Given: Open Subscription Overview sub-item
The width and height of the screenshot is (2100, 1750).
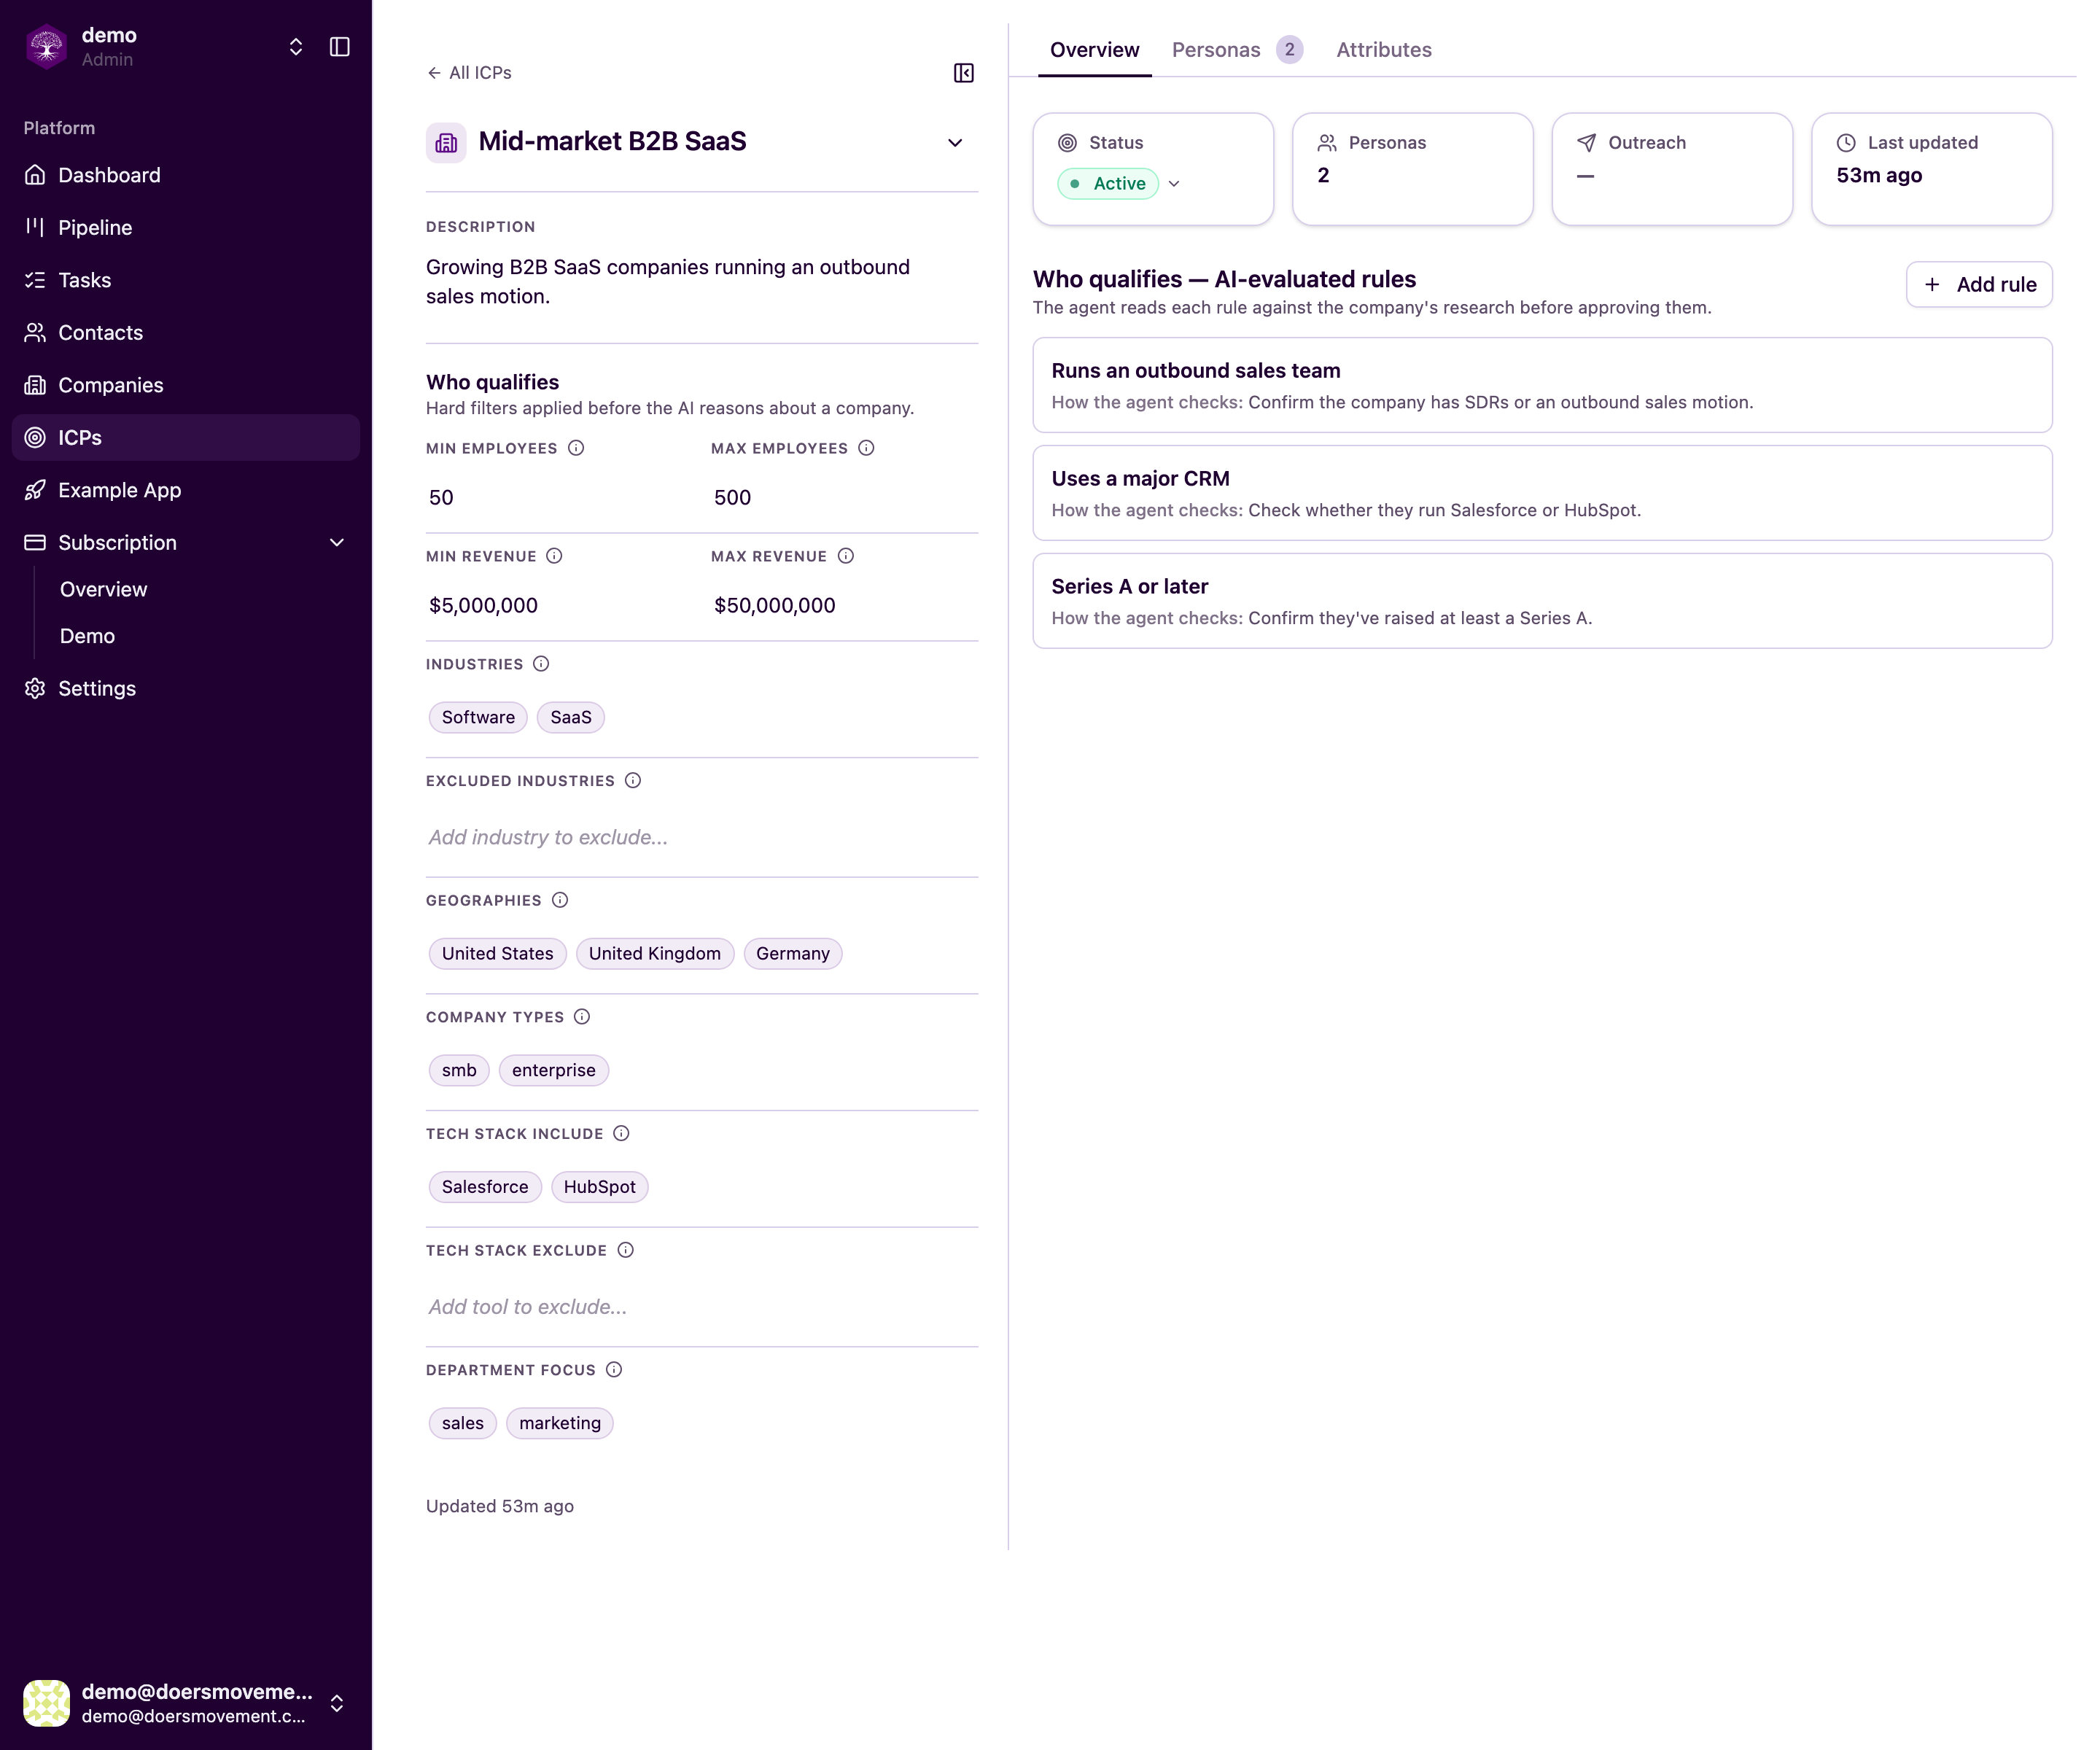Looking at the screenshot, I should tap(104, 589).
